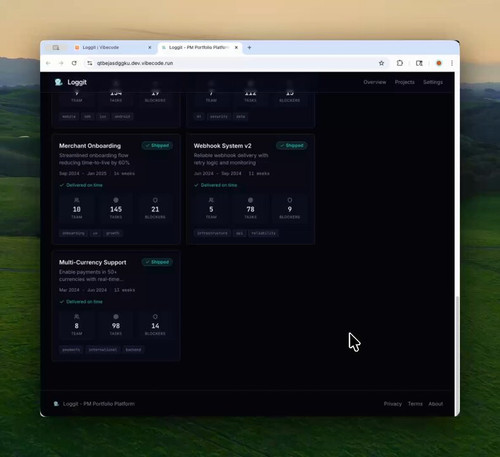The height and width of the screenshot is (457, 500).
Task: Click blockers icon in Merchant Onboarding card
Action: coord(155,200)
